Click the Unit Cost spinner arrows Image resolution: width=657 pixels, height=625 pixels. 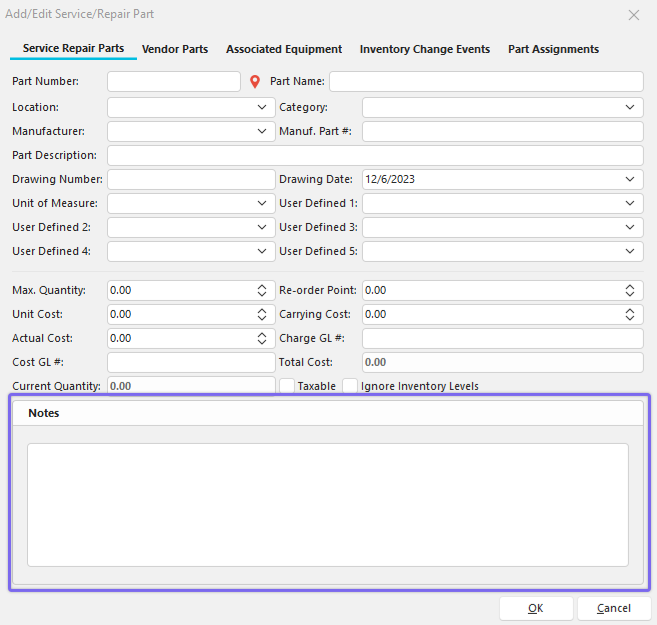pyautogui.click(x=262, y=314)
